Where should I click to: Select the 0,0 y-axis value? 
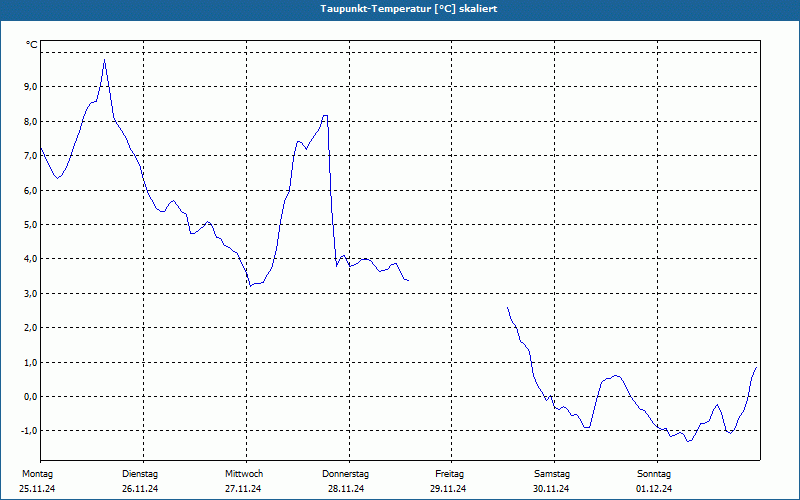coord(31,396)
